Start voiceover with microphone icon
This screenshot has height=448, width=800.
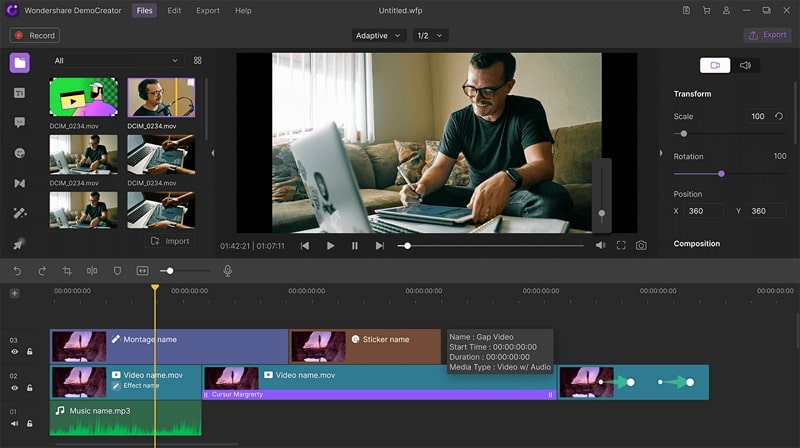(x=228, y=271)
